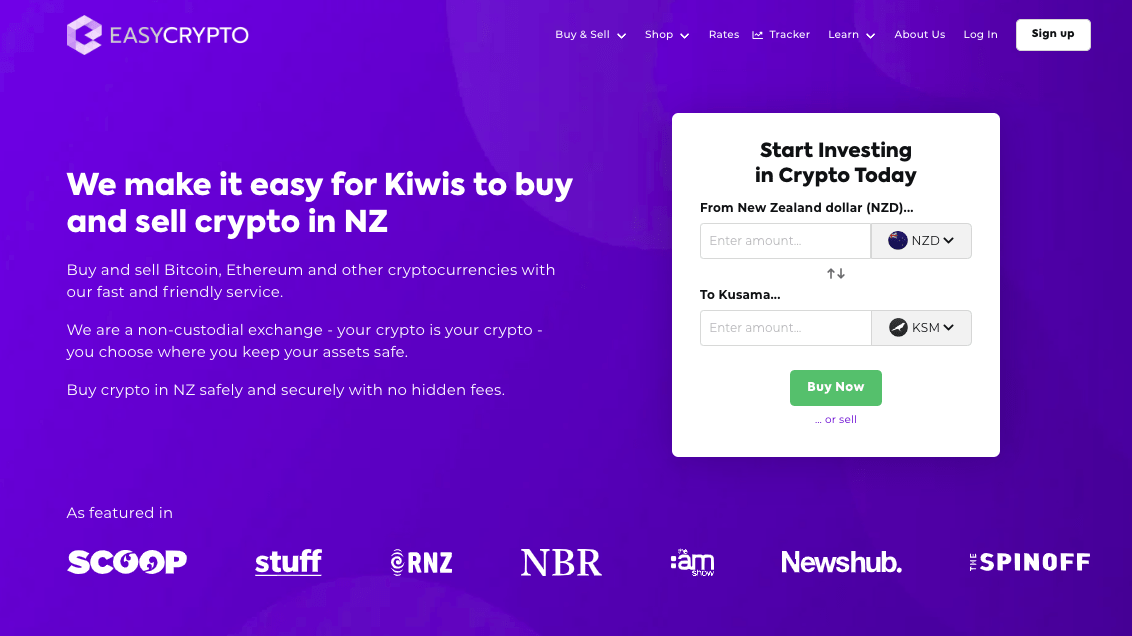Select Rates in the navigation bar
This screenshot has height=636, width=1132.
click(x=723, y=34)
